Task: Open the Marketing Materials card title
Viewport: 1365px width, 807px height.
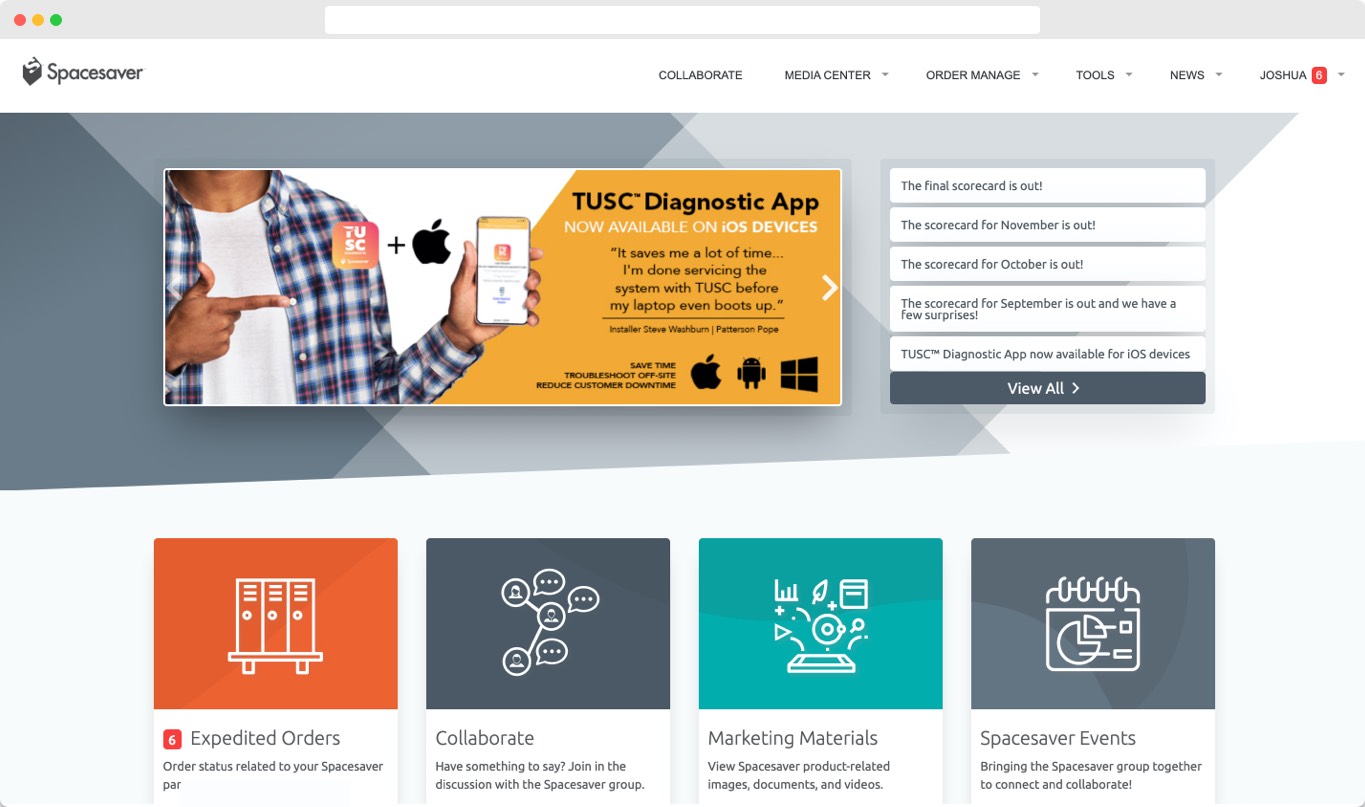Action: pos(793,738)
